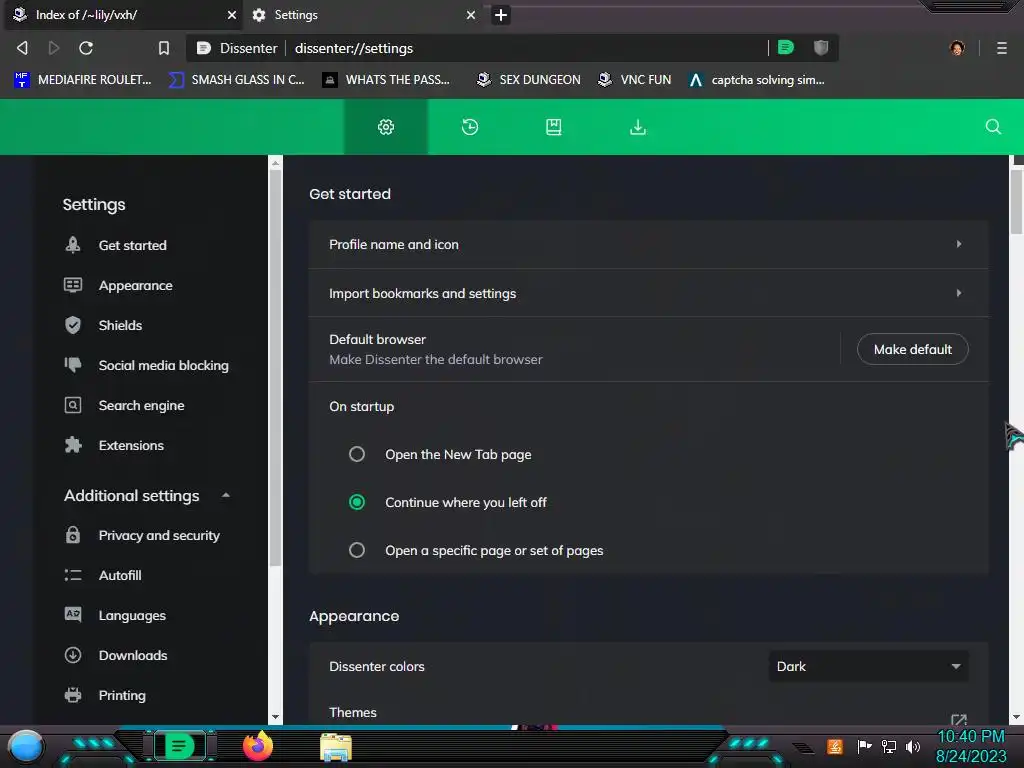Open captcha solving sim... bookmark
Screen dimensions: 1024x768
(x=757, y=80)
